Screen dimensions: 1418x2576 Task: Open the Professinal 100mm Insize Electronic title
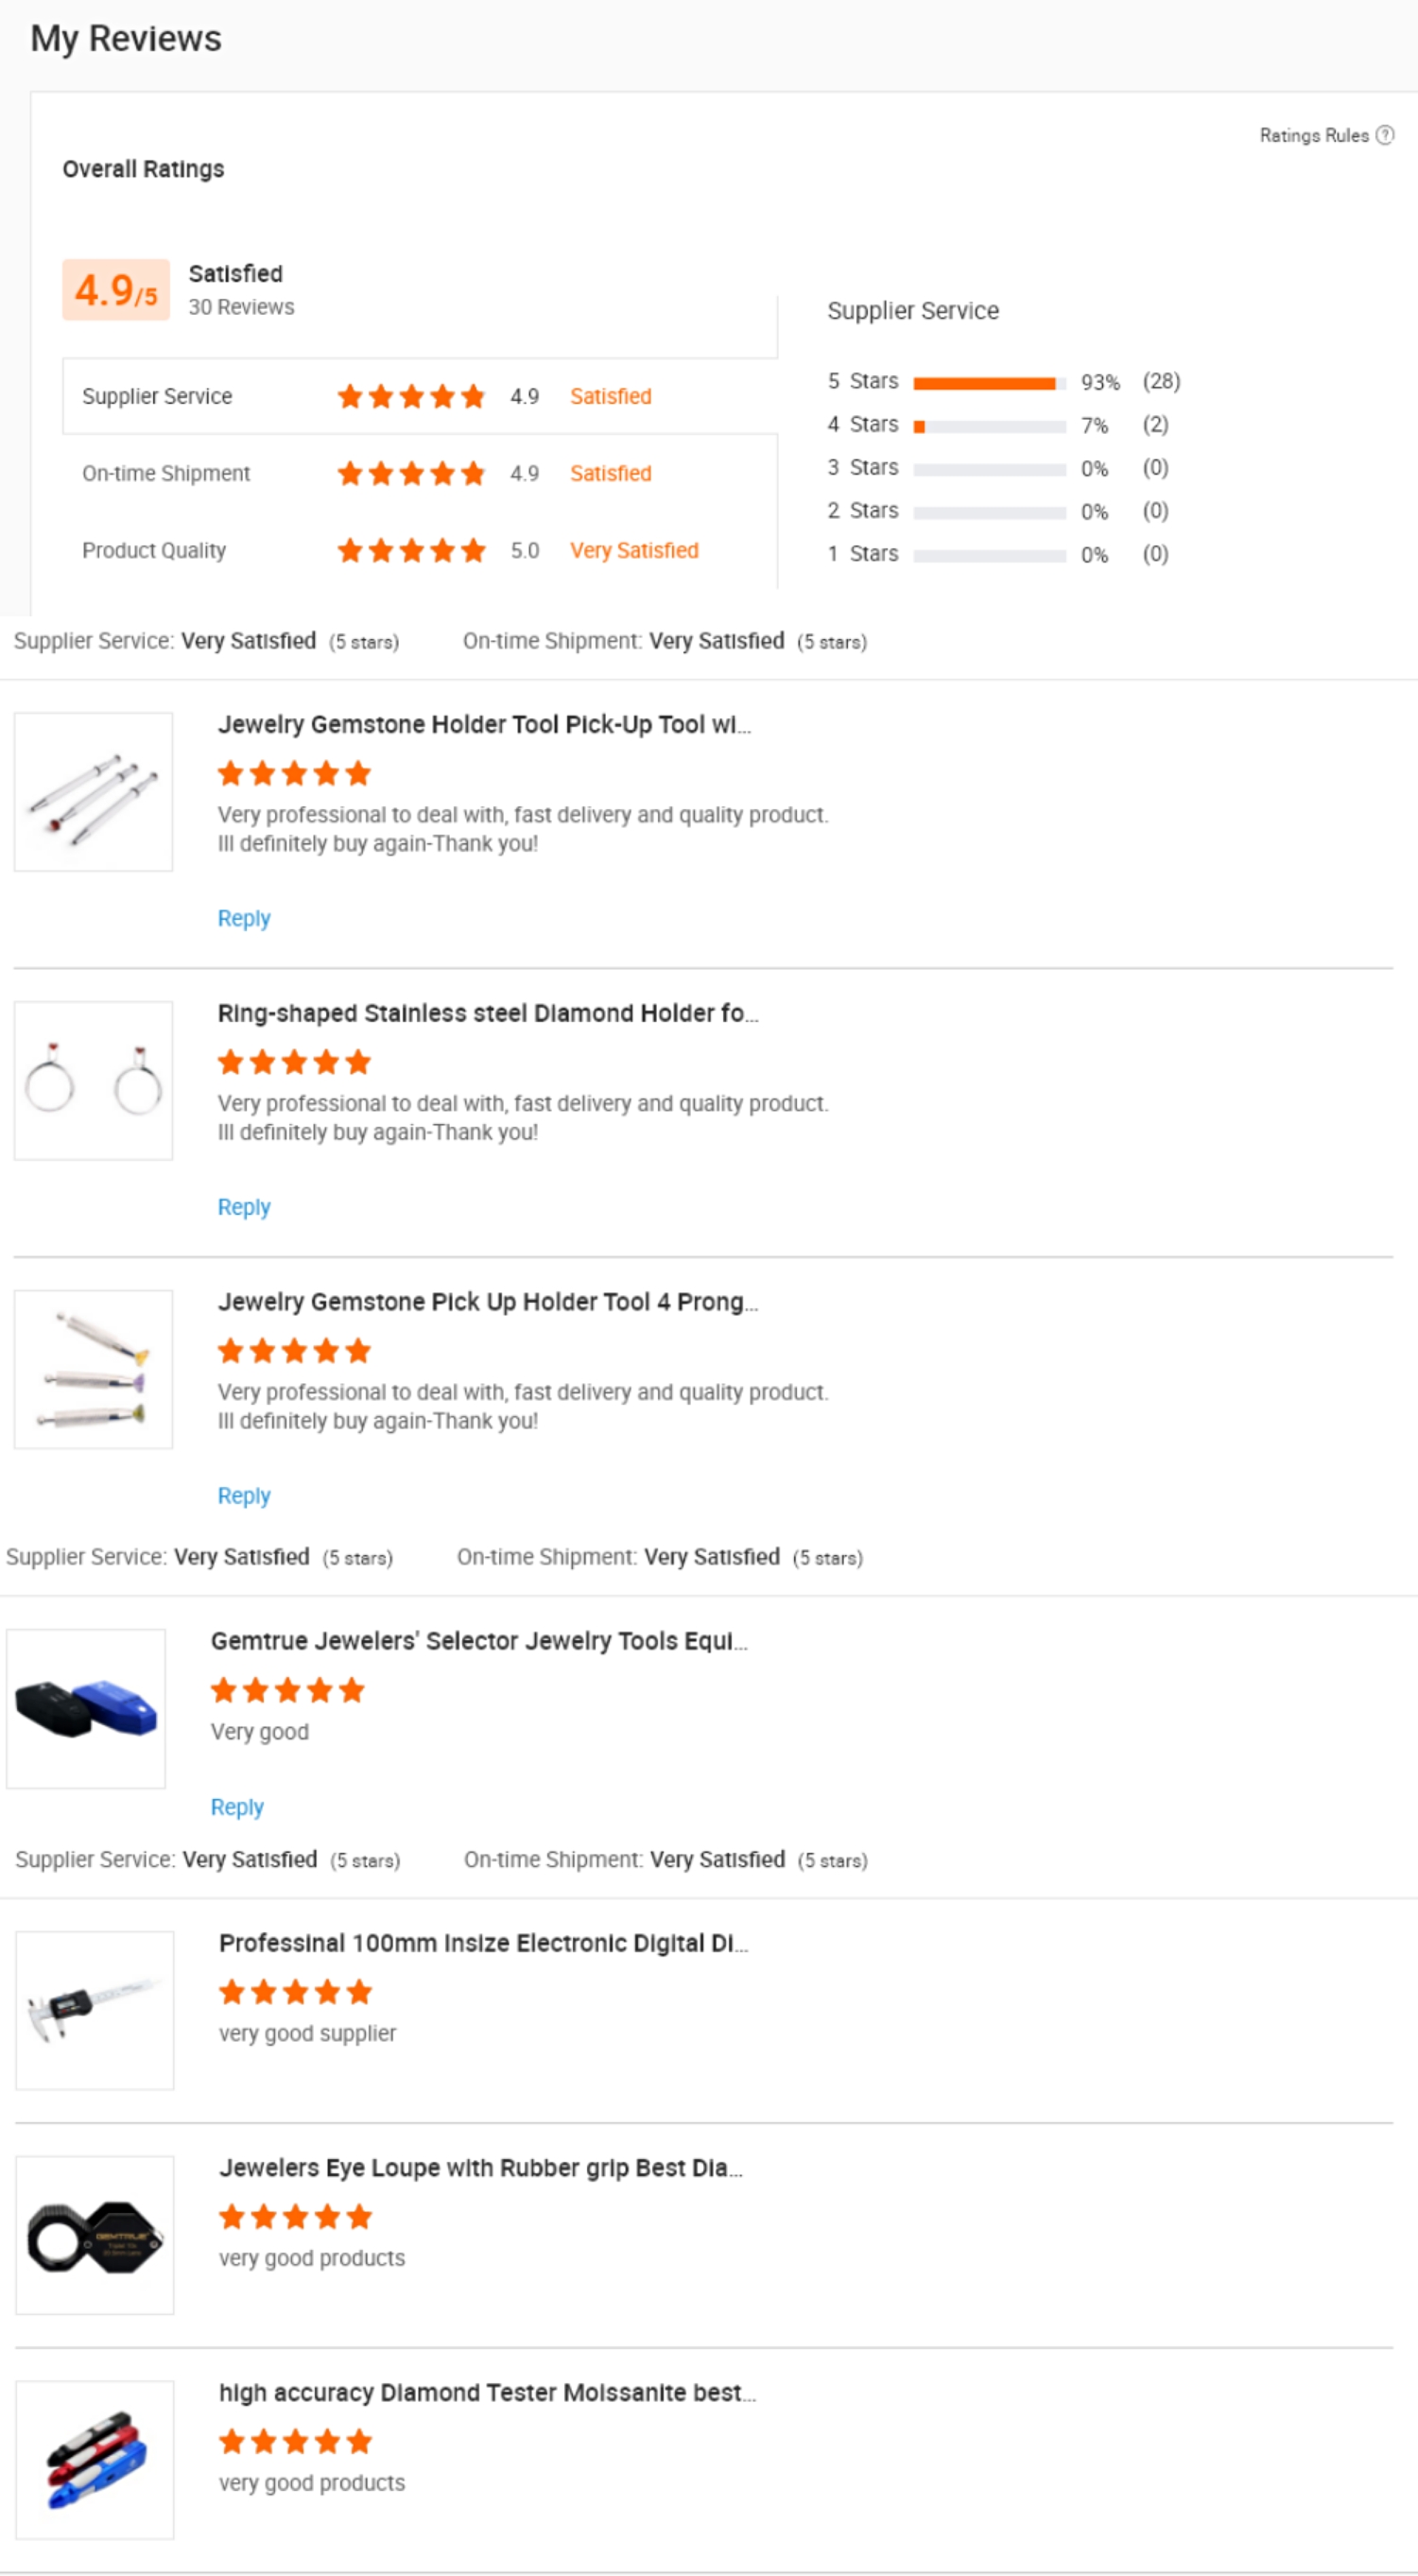tap(483, 1943)
